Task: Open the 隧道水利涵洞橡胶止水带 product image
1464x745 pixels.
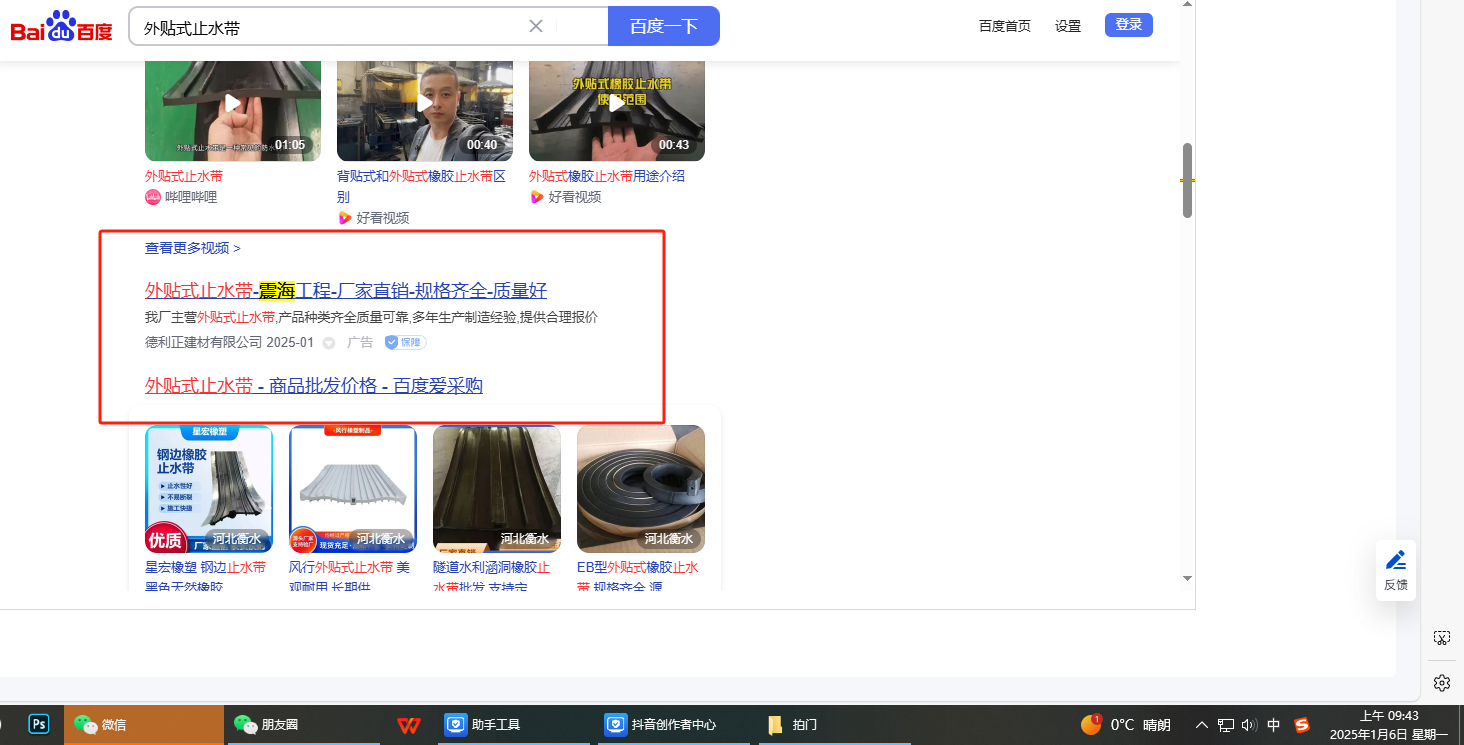Action: (x=497, y=489)
